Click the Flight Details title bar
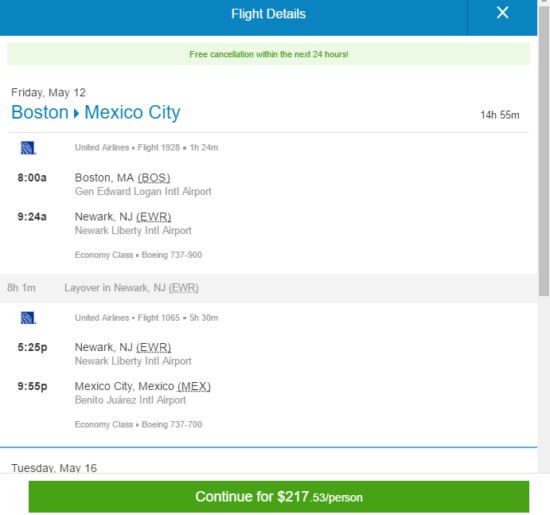Image resolution: width=550 pixels, height=515 pixels. click(x=268, y=14)
